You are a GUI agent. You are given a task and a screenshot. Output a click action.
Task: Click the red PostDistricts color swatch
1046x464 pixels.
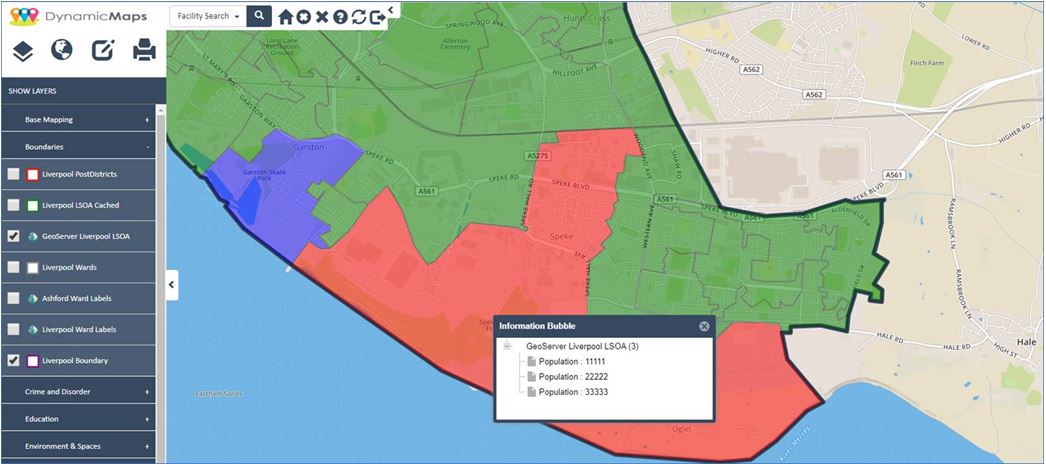[33, 174]
